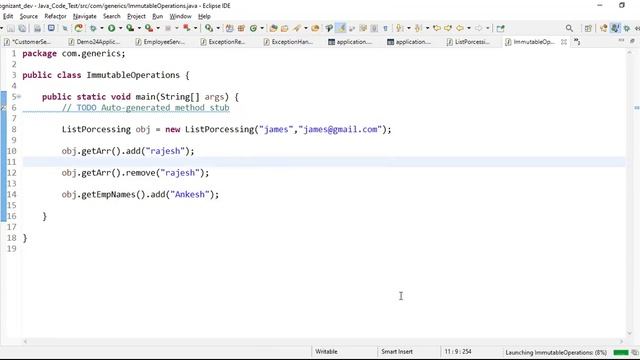Click the Save All toolbar icon

tap(22, 28)
